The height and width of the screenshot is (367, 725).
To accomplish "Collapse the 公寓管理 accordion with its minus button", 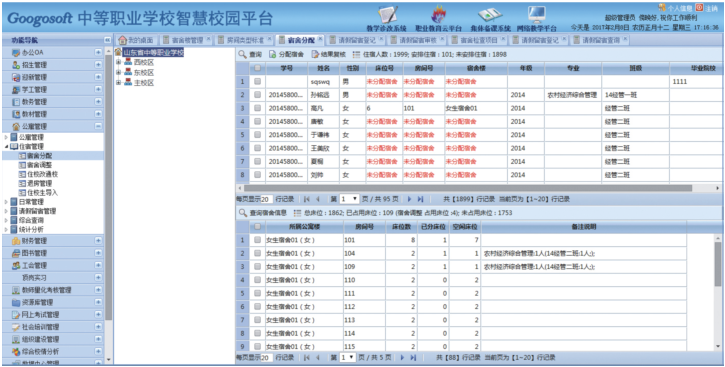I will [x=98, y=126].
